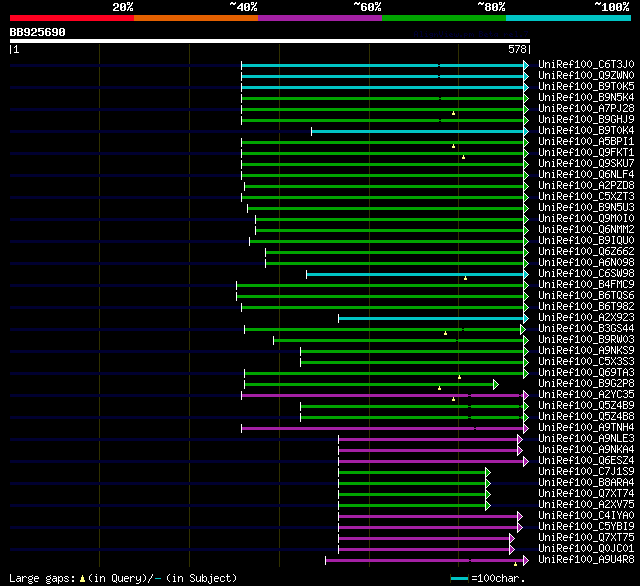Click the red 20% identity legend segment
This screenshot has width=640, height=586.
[72, 18]
